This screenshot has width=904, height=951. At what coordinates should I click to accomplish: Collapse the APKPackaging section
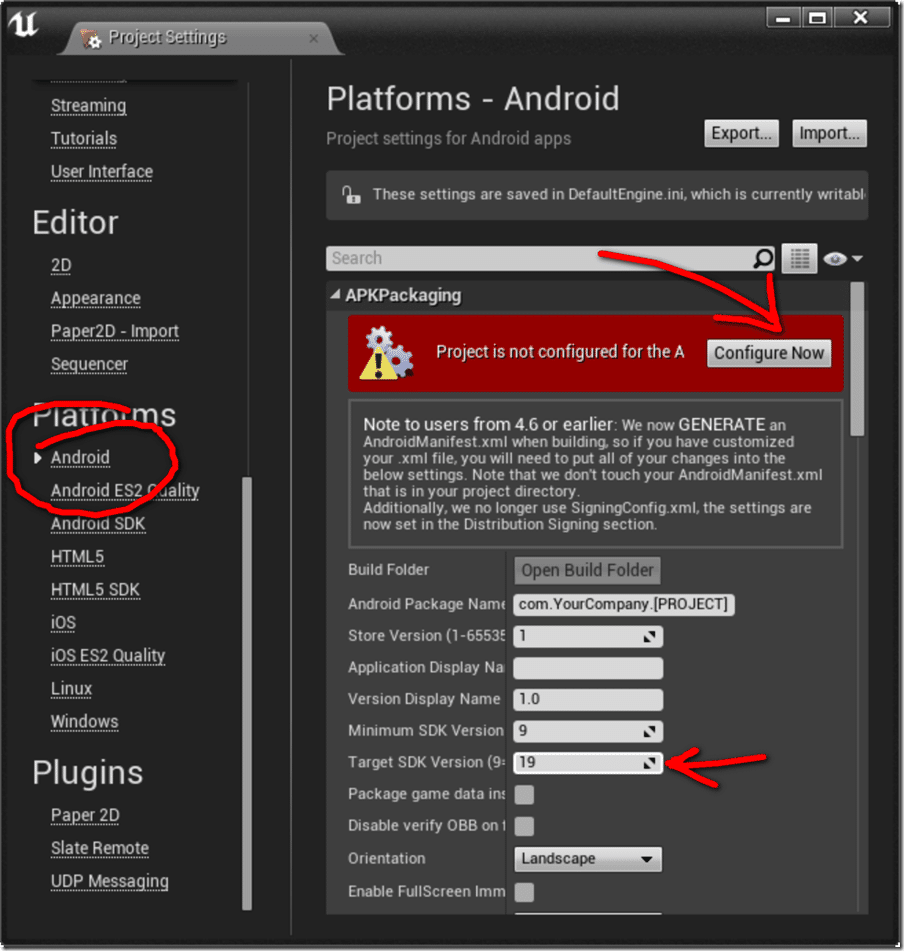pyautogui.click(x=335, y=295)
